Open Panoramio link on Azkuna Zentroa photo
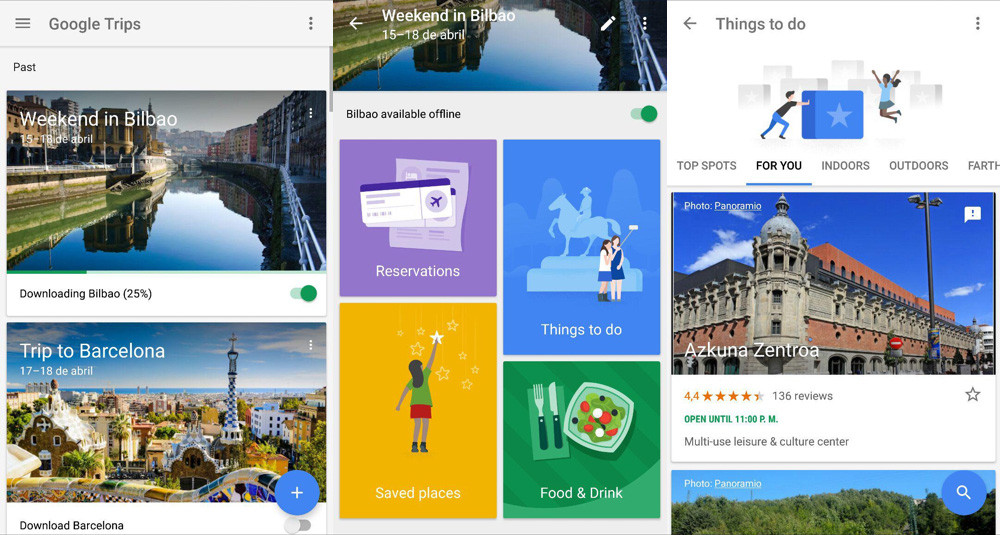 pos(738,206)
